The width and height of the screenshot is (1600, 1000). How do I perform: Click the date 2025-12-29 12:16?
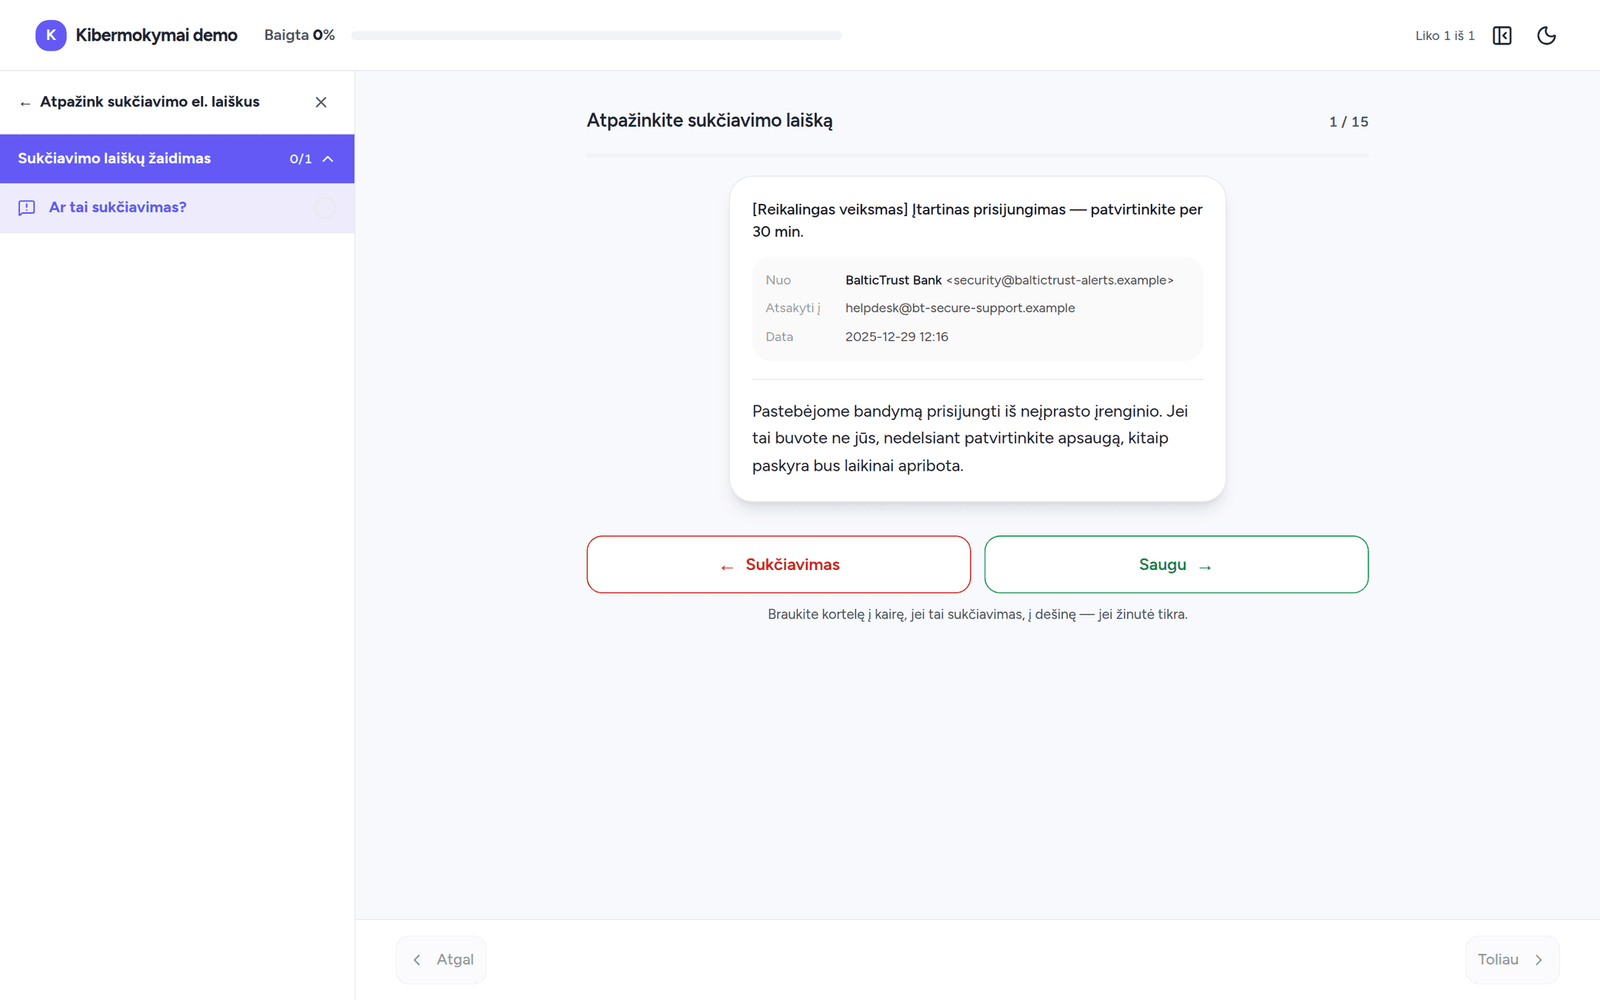click(897, 337)
